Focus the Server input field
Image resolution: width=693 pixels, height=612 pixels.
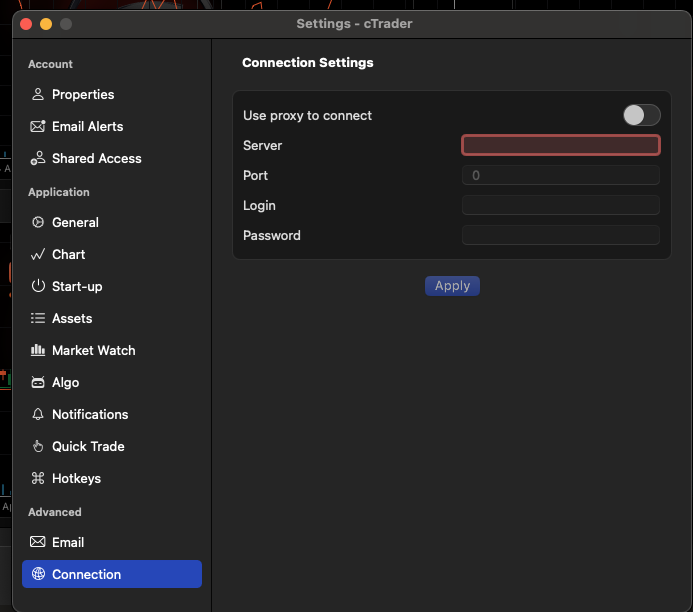click(561, 145)
